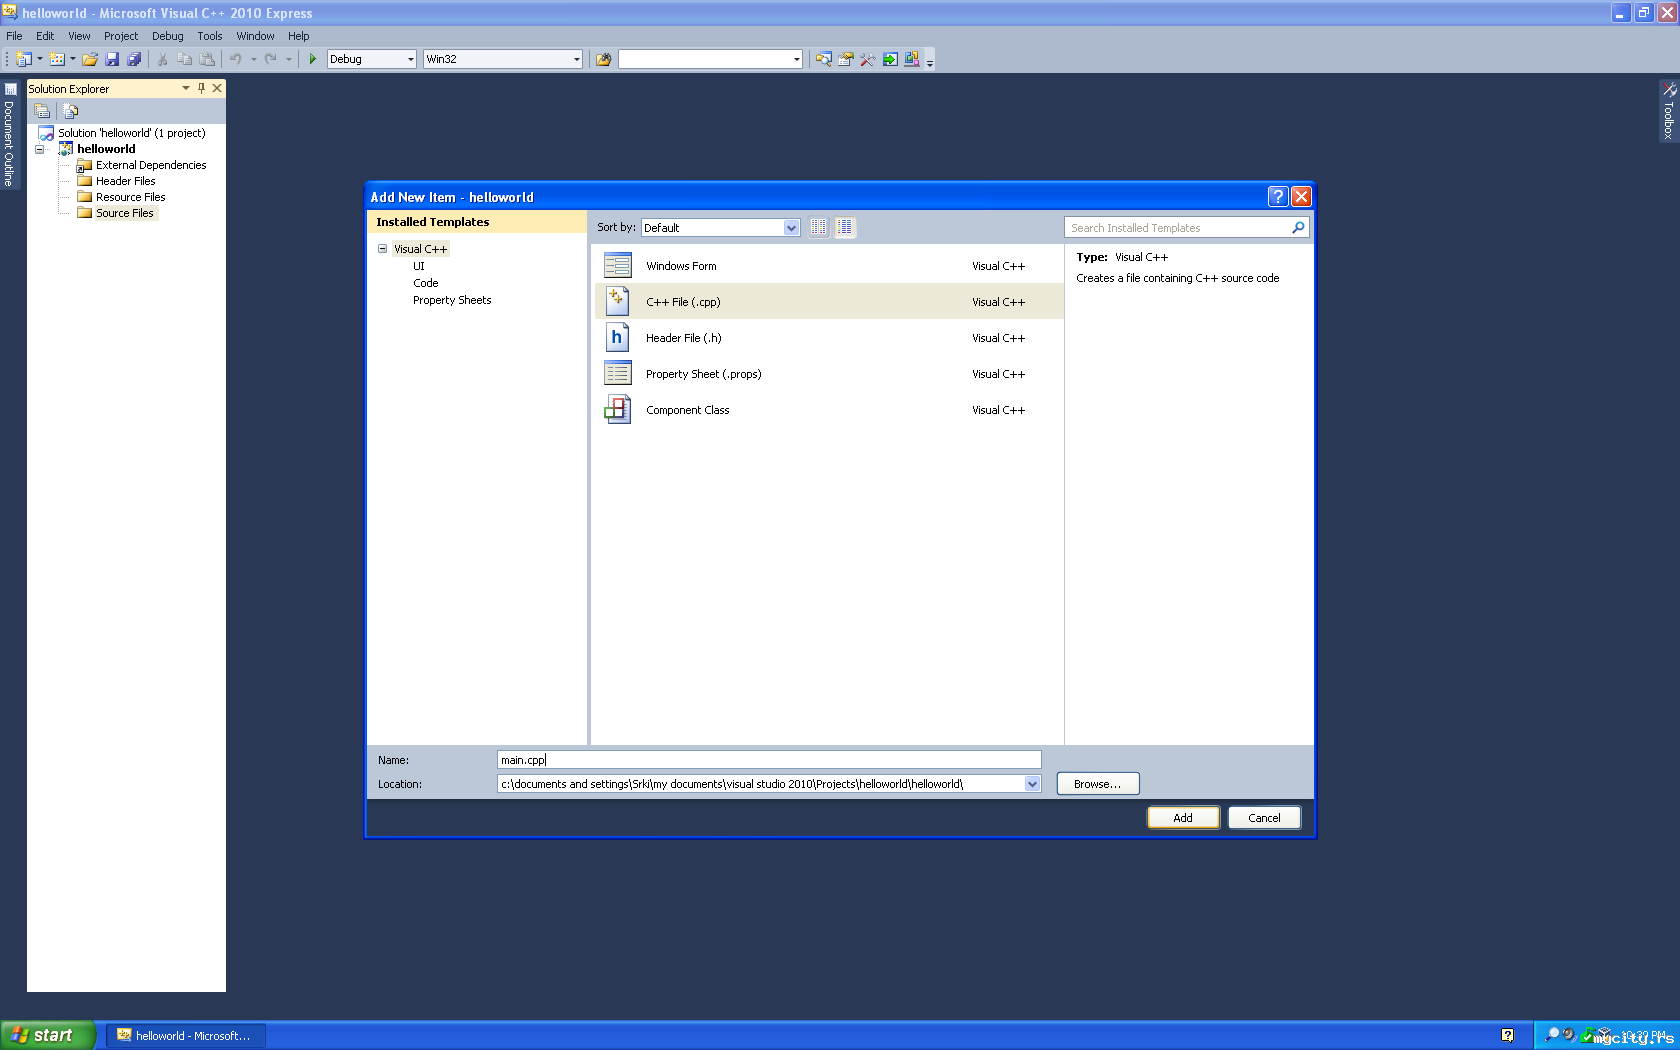The image size is (1680, 1050).
Task: Click the green Start Debugging arrow
Action: pyautogui.click(x=313, y=59)
